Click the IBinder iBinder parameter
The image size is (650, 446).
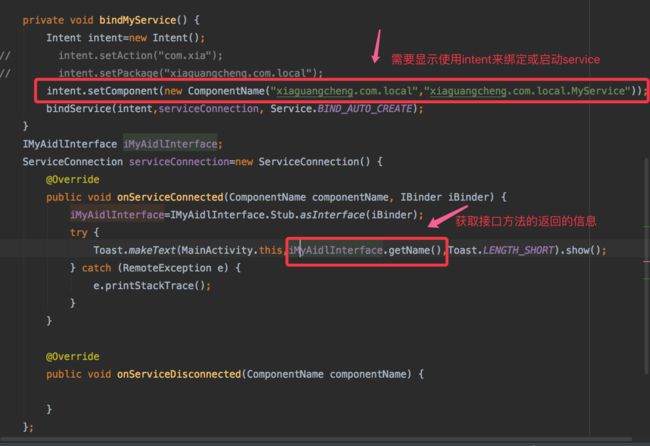pos(447,197)
